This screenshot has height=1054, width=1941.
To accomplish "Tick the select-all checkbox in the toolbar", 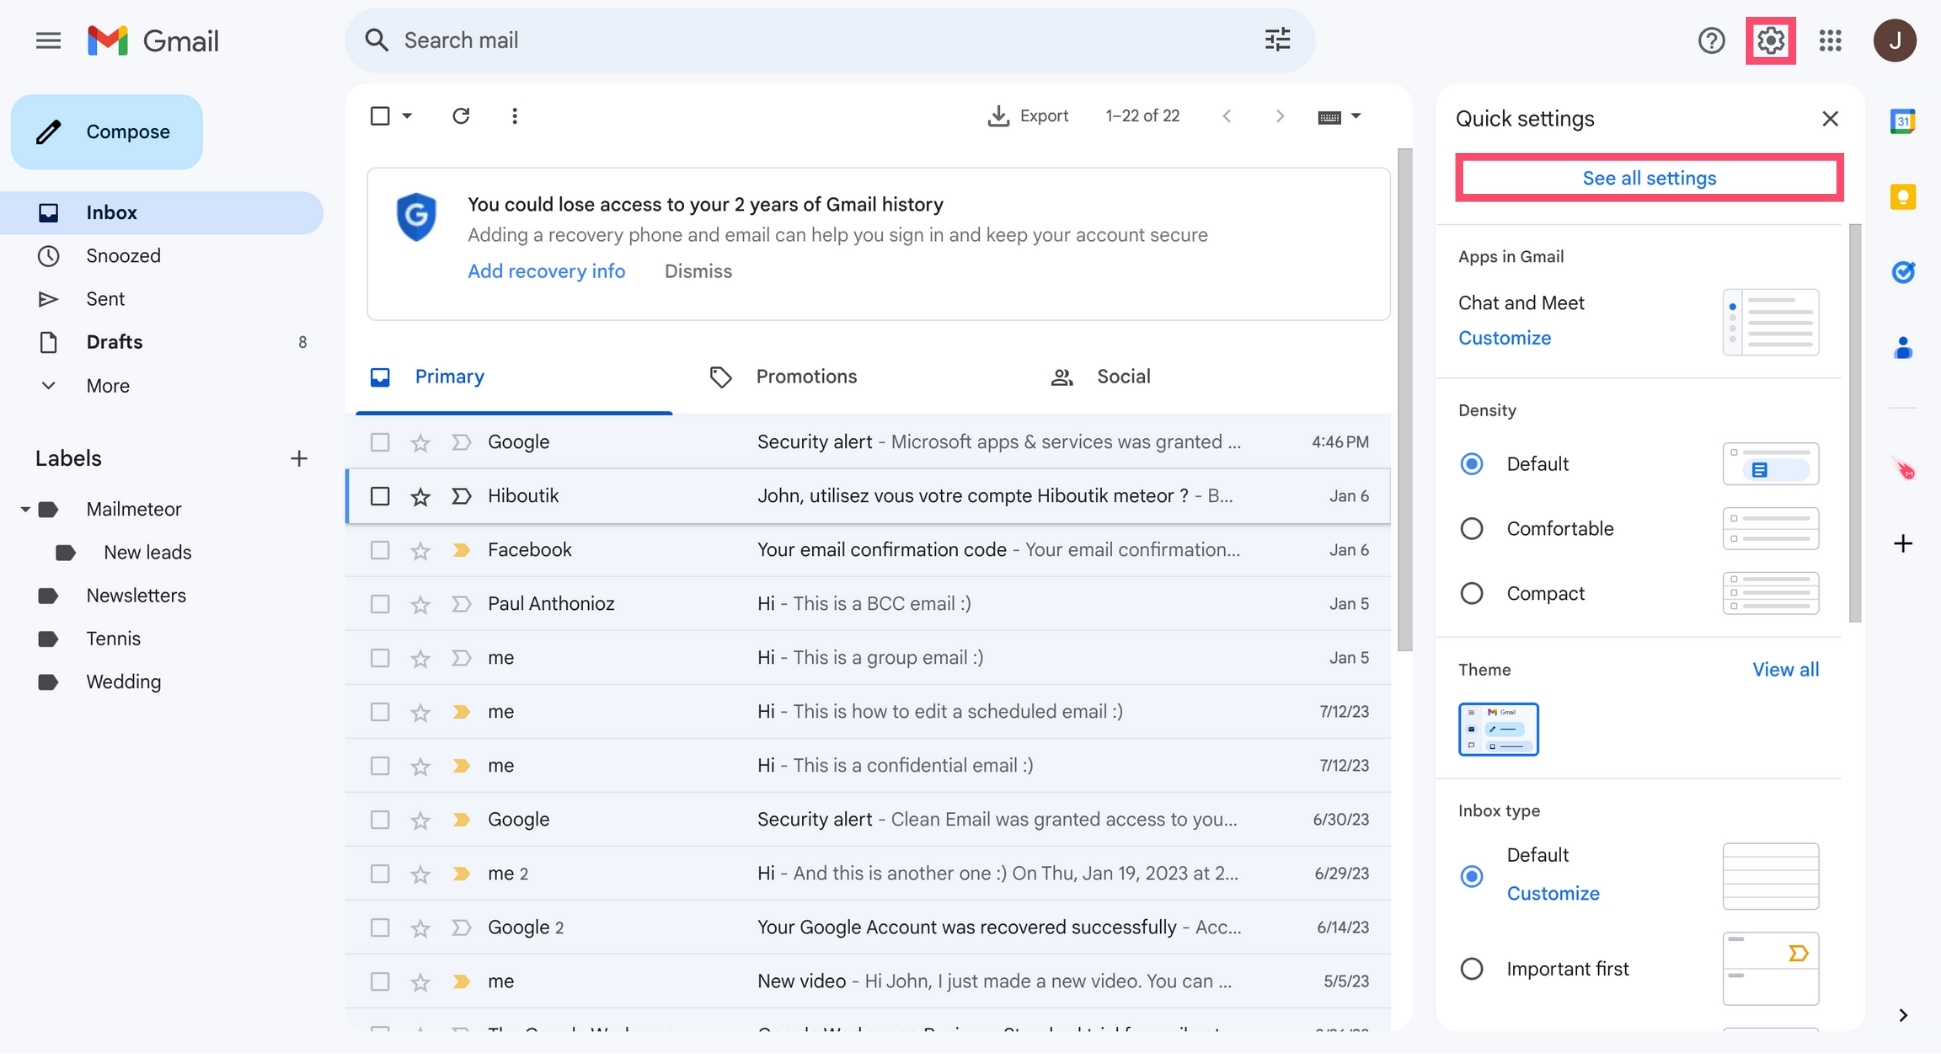I will coord(380,116).
